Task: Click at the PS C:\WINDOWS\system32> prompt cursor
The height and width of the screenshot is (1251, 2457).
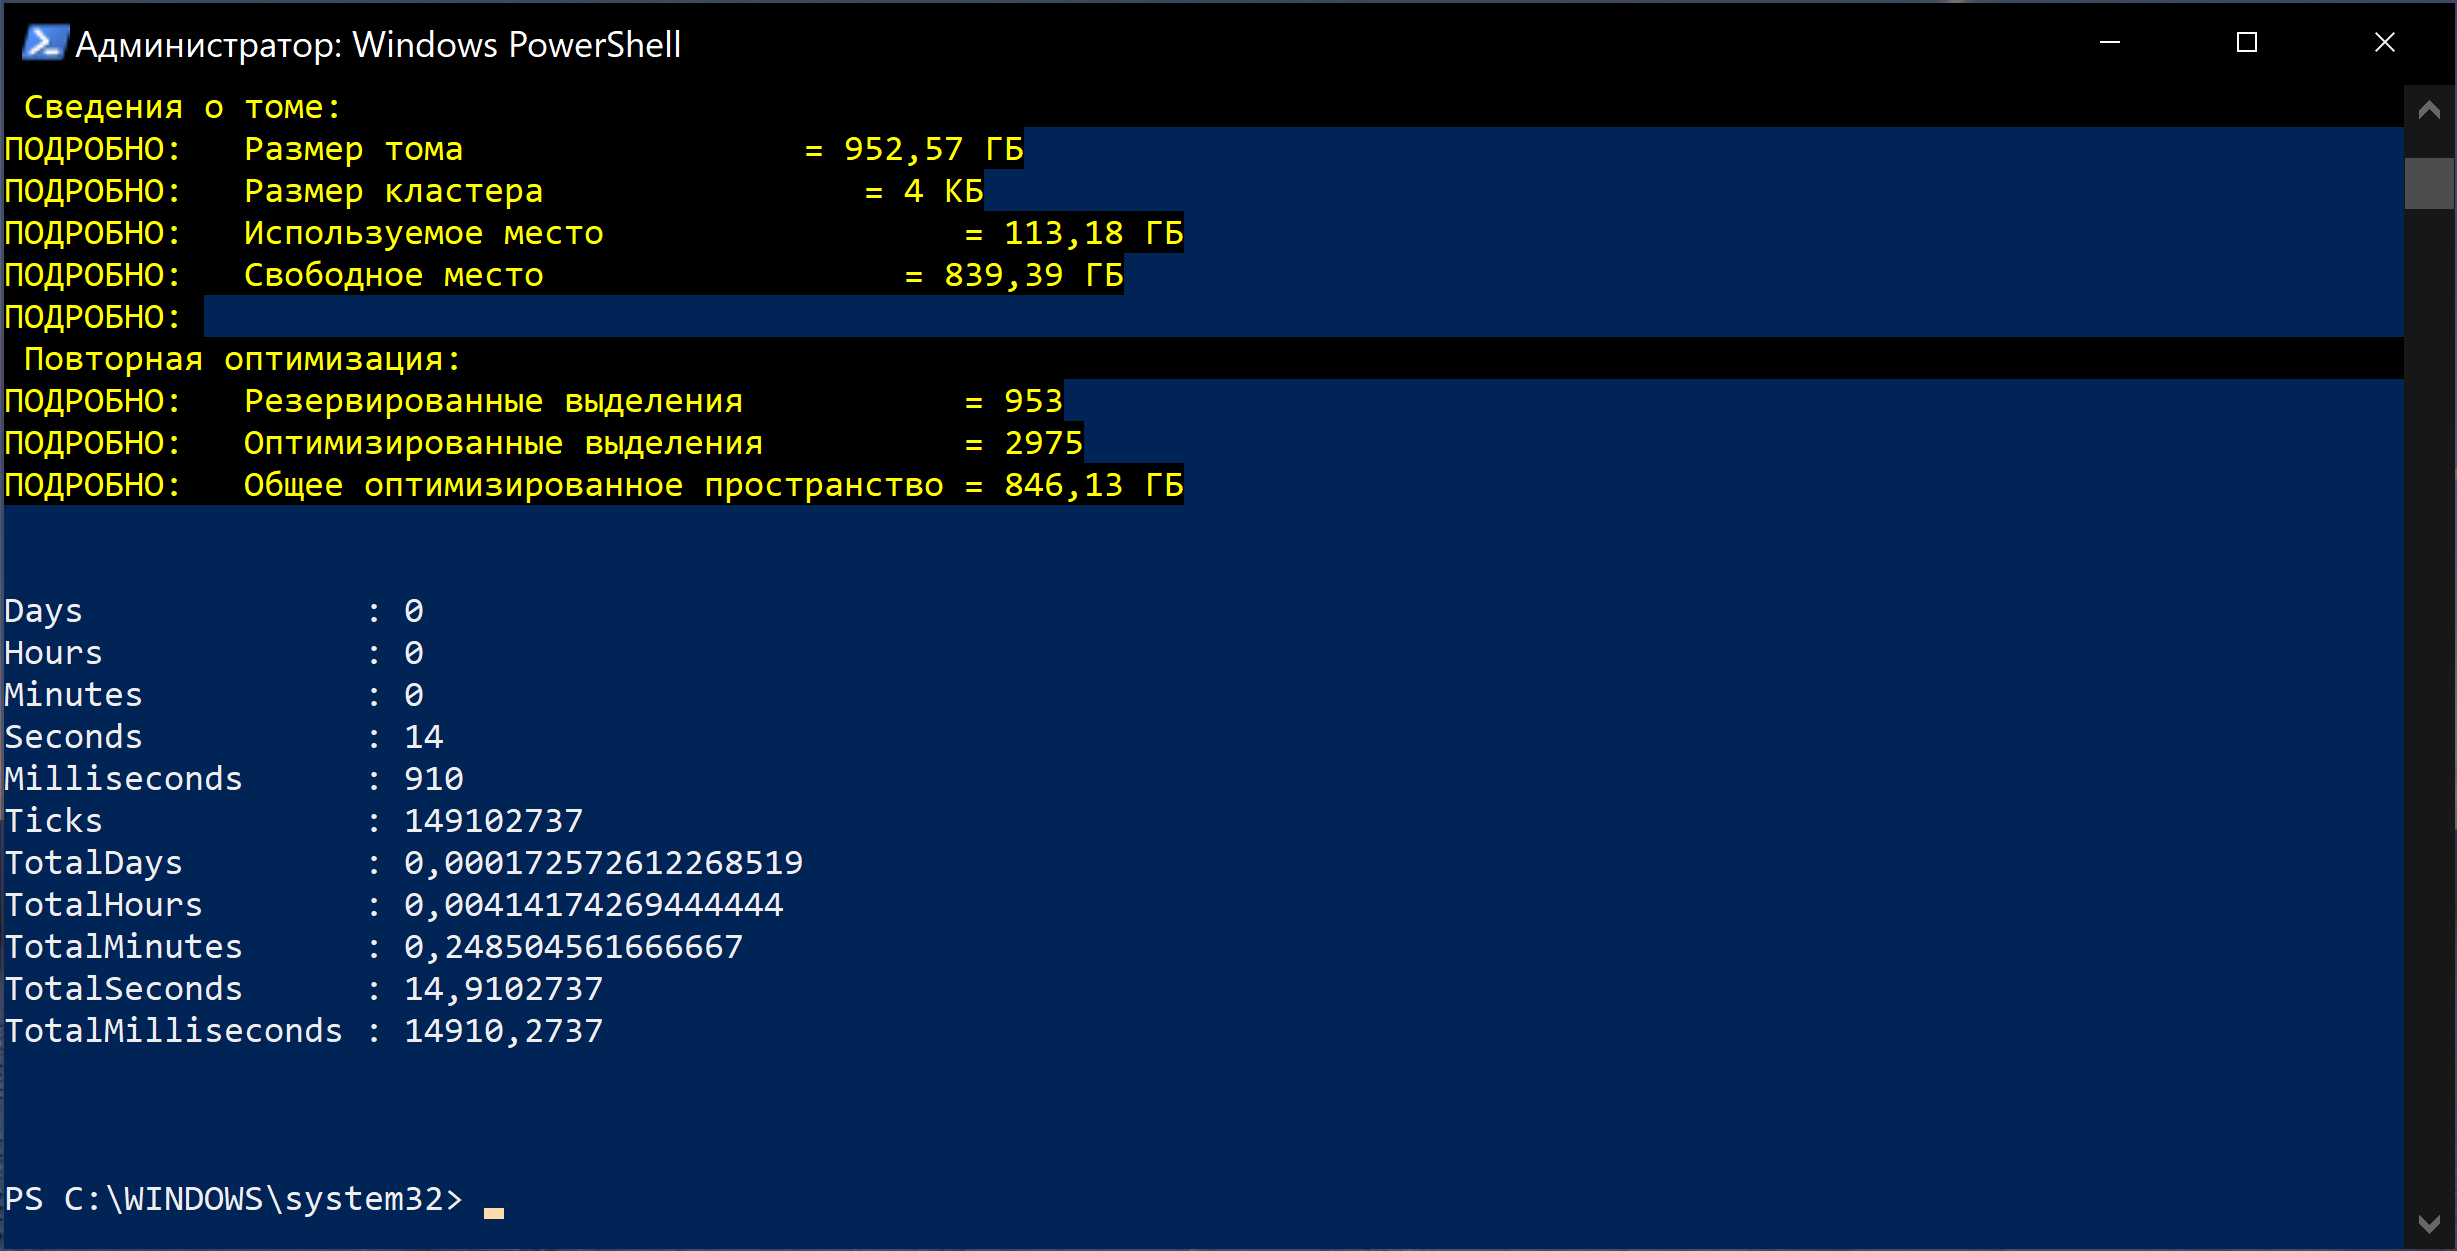Action: 494,1211
